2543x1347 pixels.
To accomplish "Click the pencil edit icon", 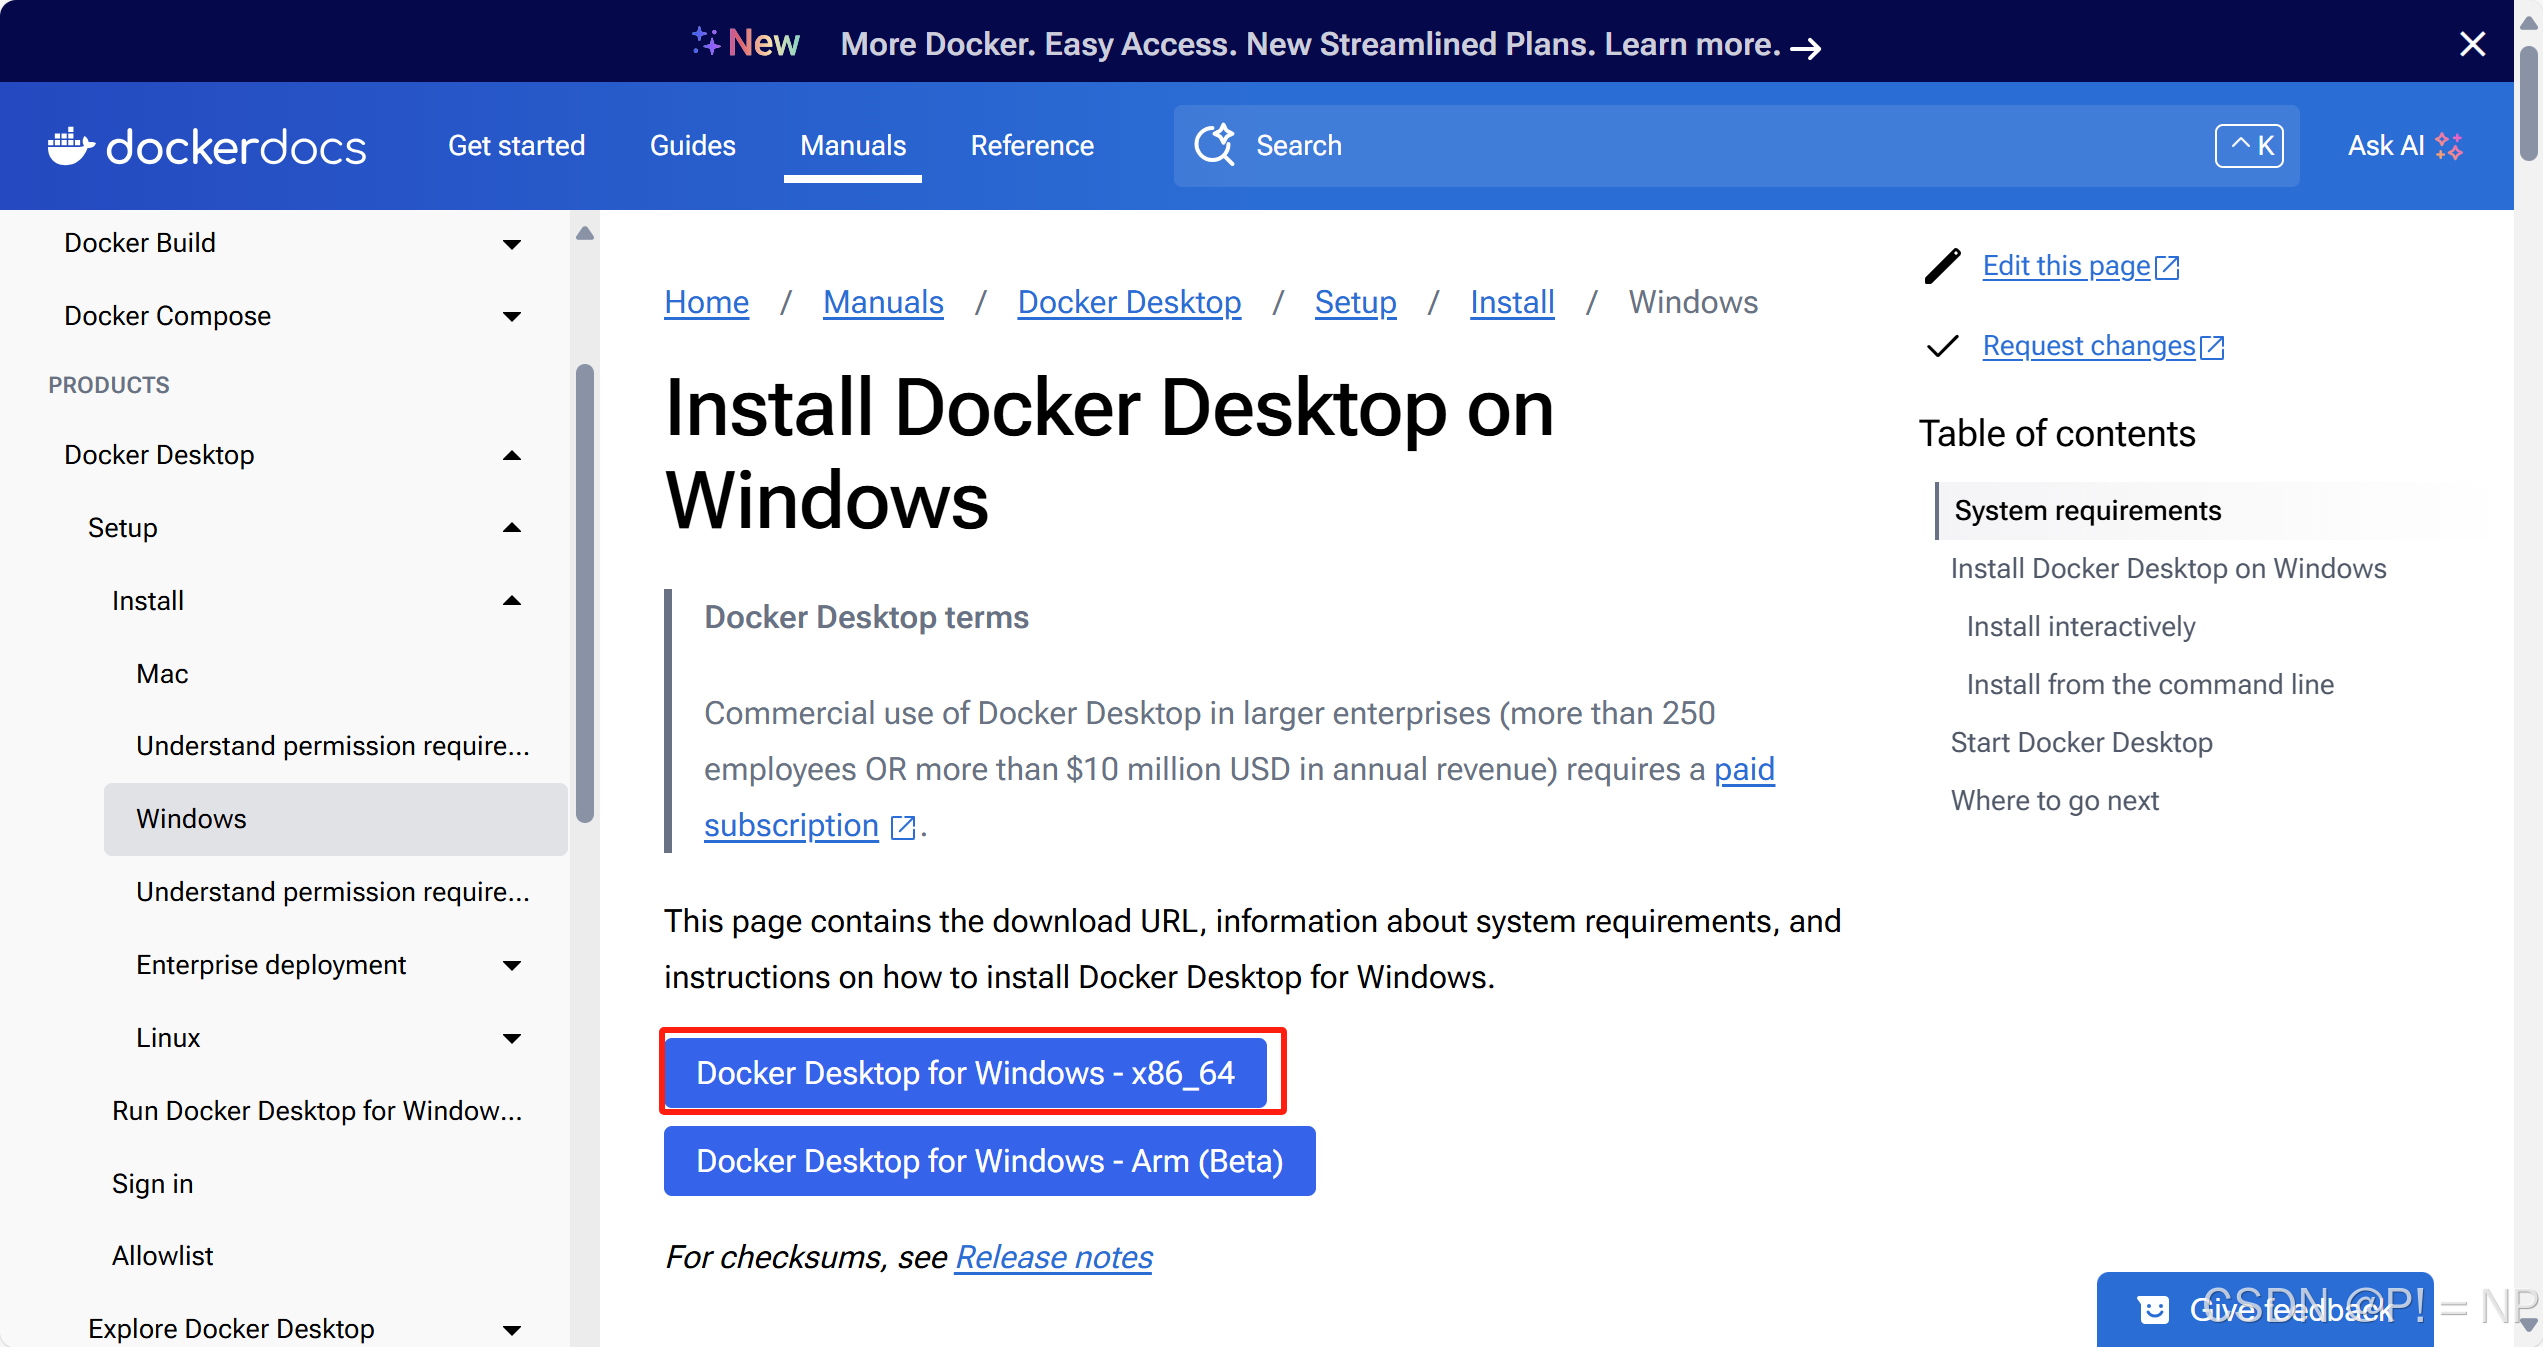I will (1942, 266).
